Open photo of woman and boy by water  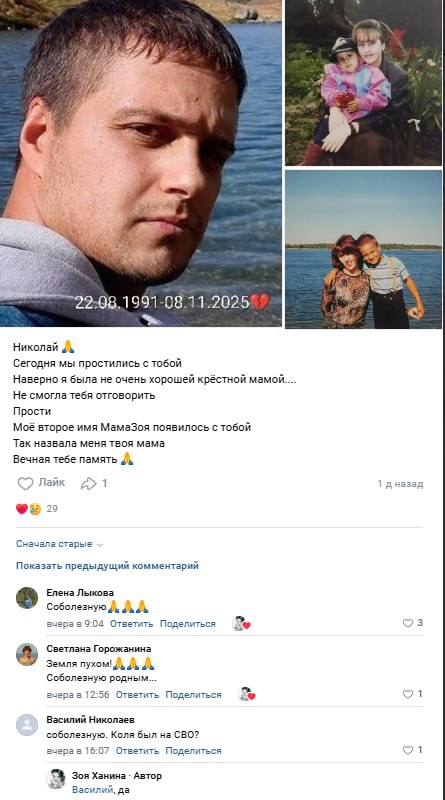coord(363,249)
